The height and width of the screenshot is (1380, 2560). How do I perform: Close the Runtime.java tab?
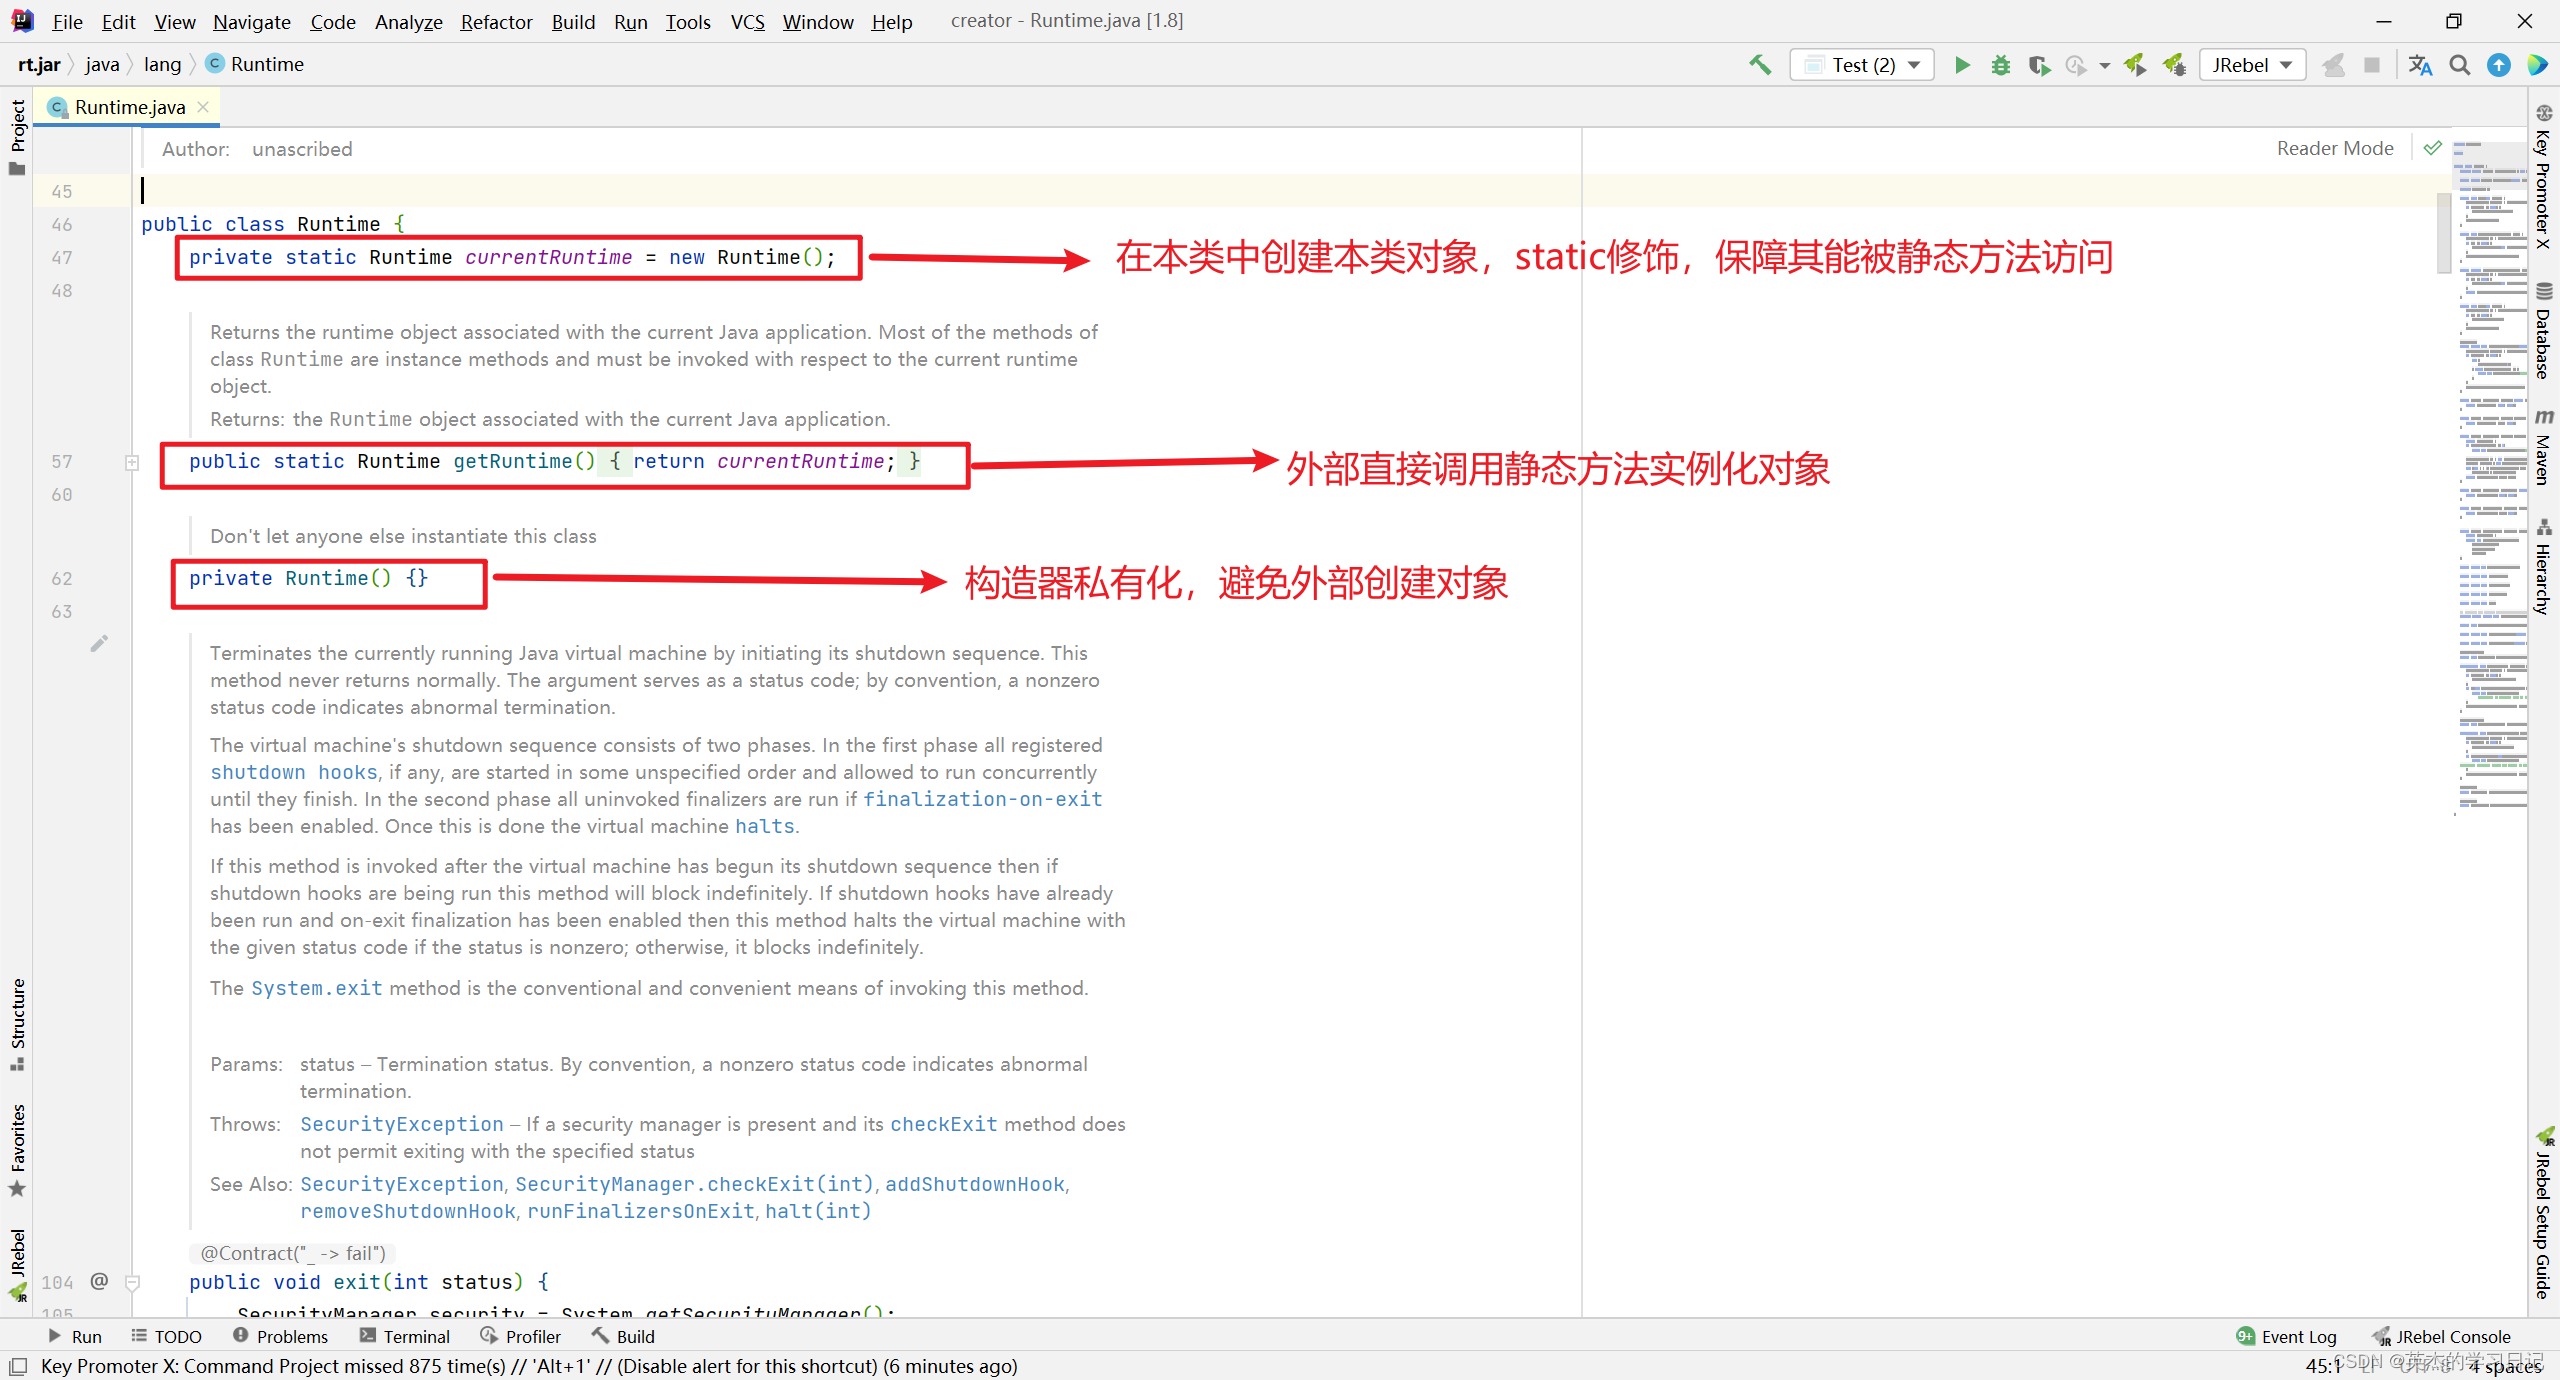[x=204, y=107]
